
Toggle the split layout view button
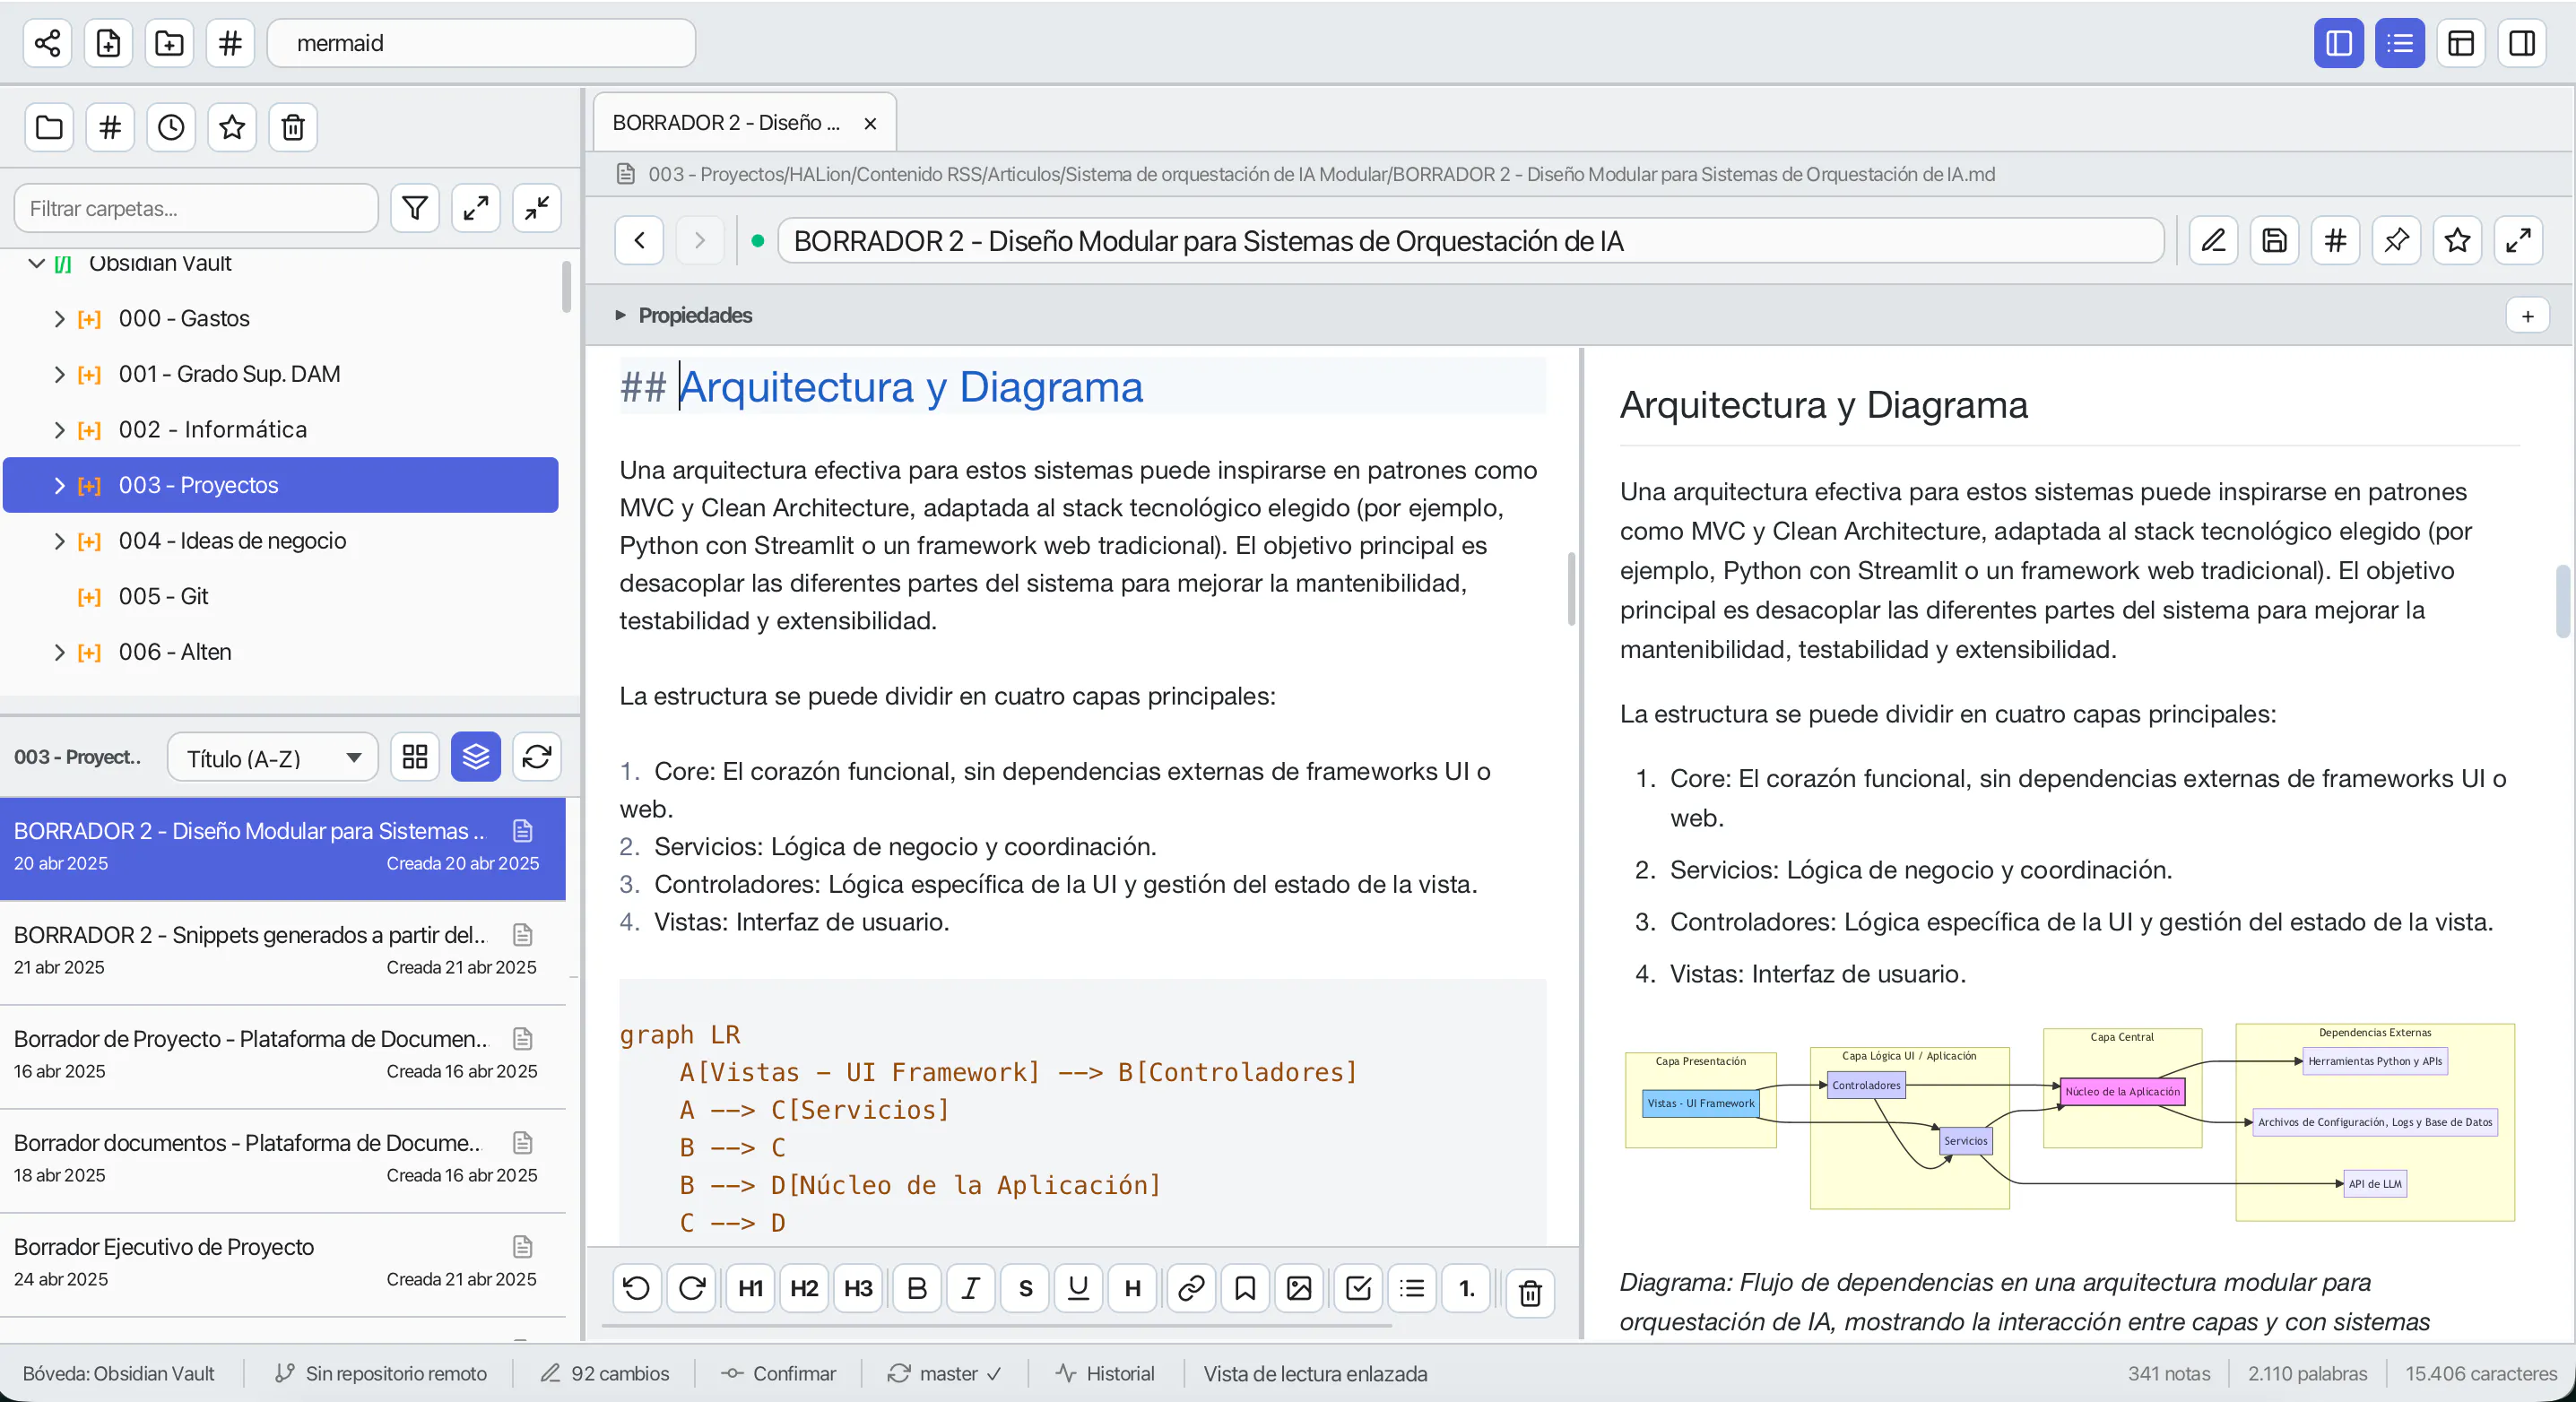2461,43
